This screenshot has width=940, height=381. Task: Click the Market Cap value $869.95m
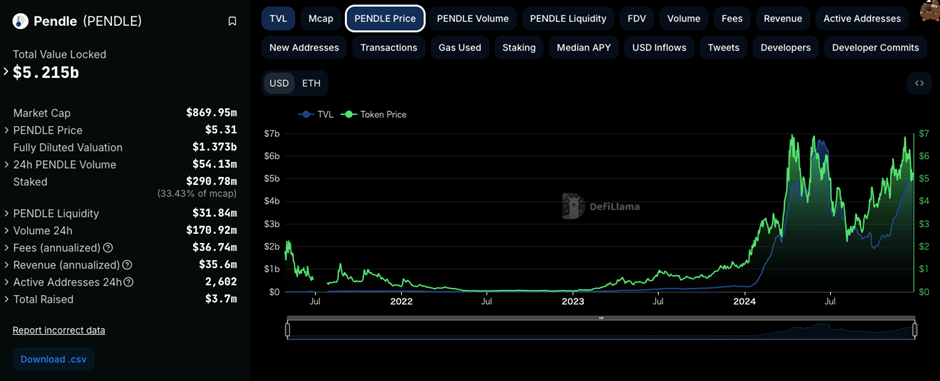pyautogui.click(x=212, y=113)
